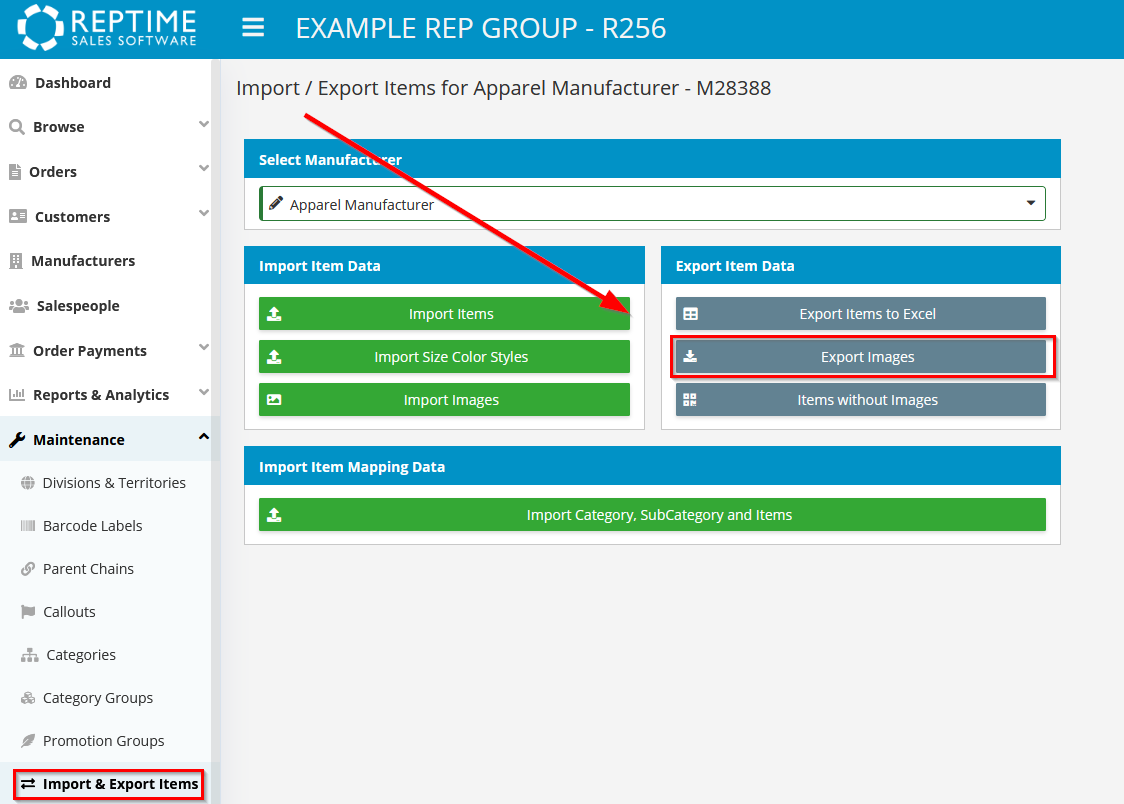1124x804 pixels.
Task: Open the Manufacturers menu item
Action: coord(106,261)
